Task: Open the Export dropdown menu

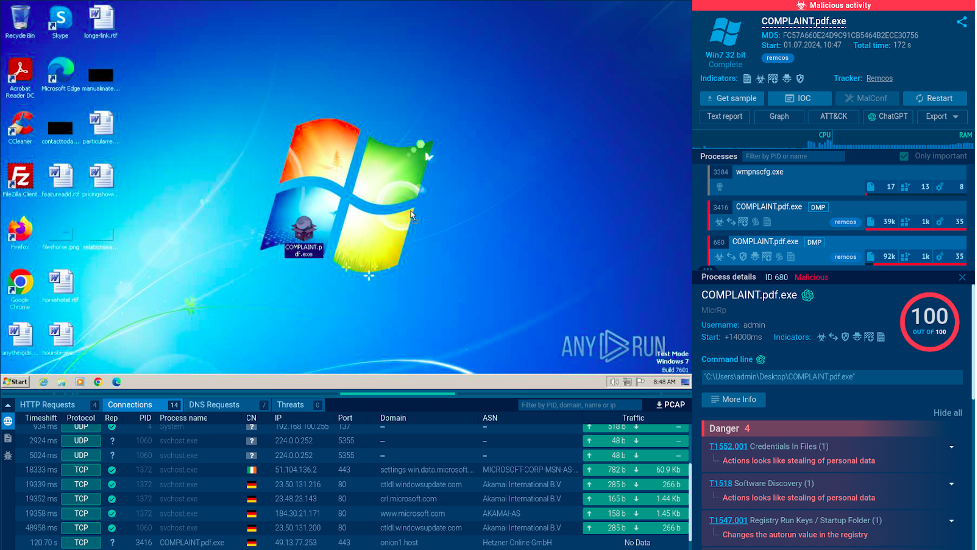Action: [x=941, y=116]
